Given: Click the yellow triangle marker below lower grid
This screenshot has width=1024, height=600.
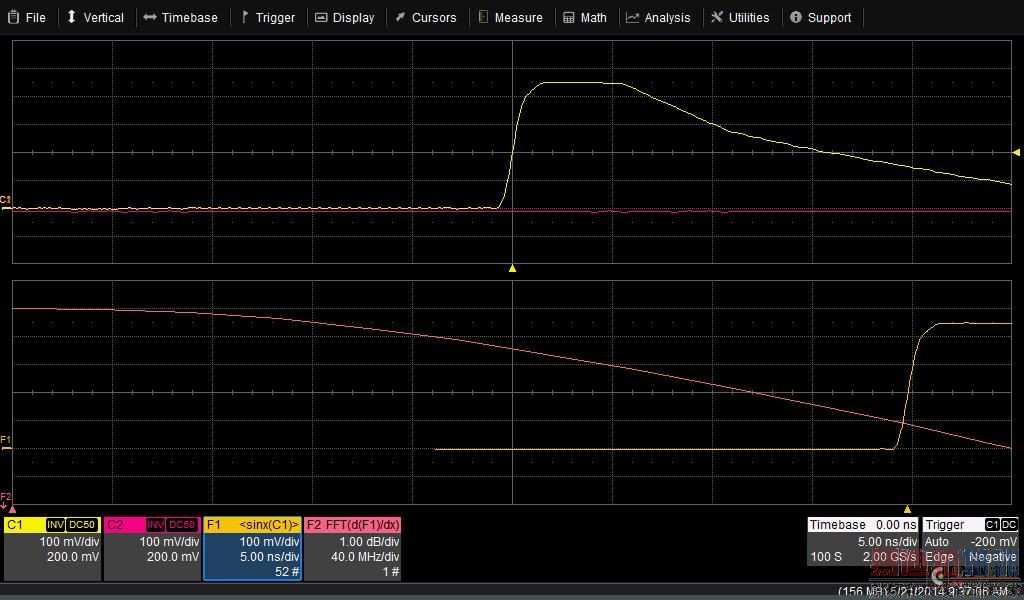Looking at the screenshot, I should click(x=907, y=509).
